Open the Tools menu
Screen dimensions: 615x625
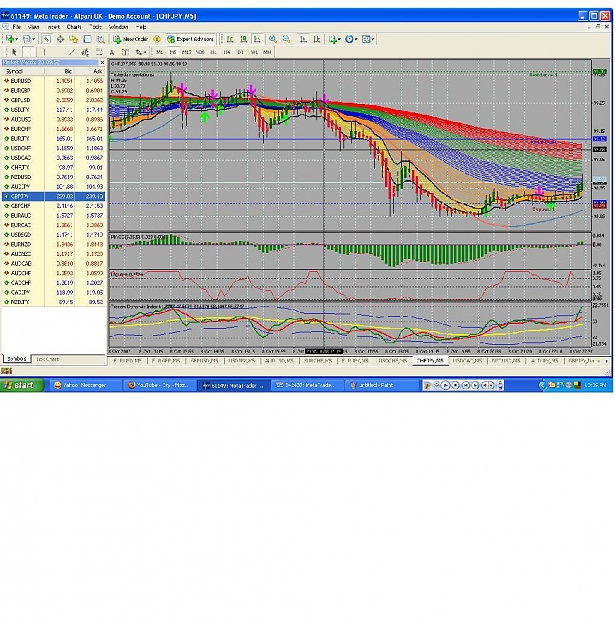pyautogui.click(x=95, y=27)
